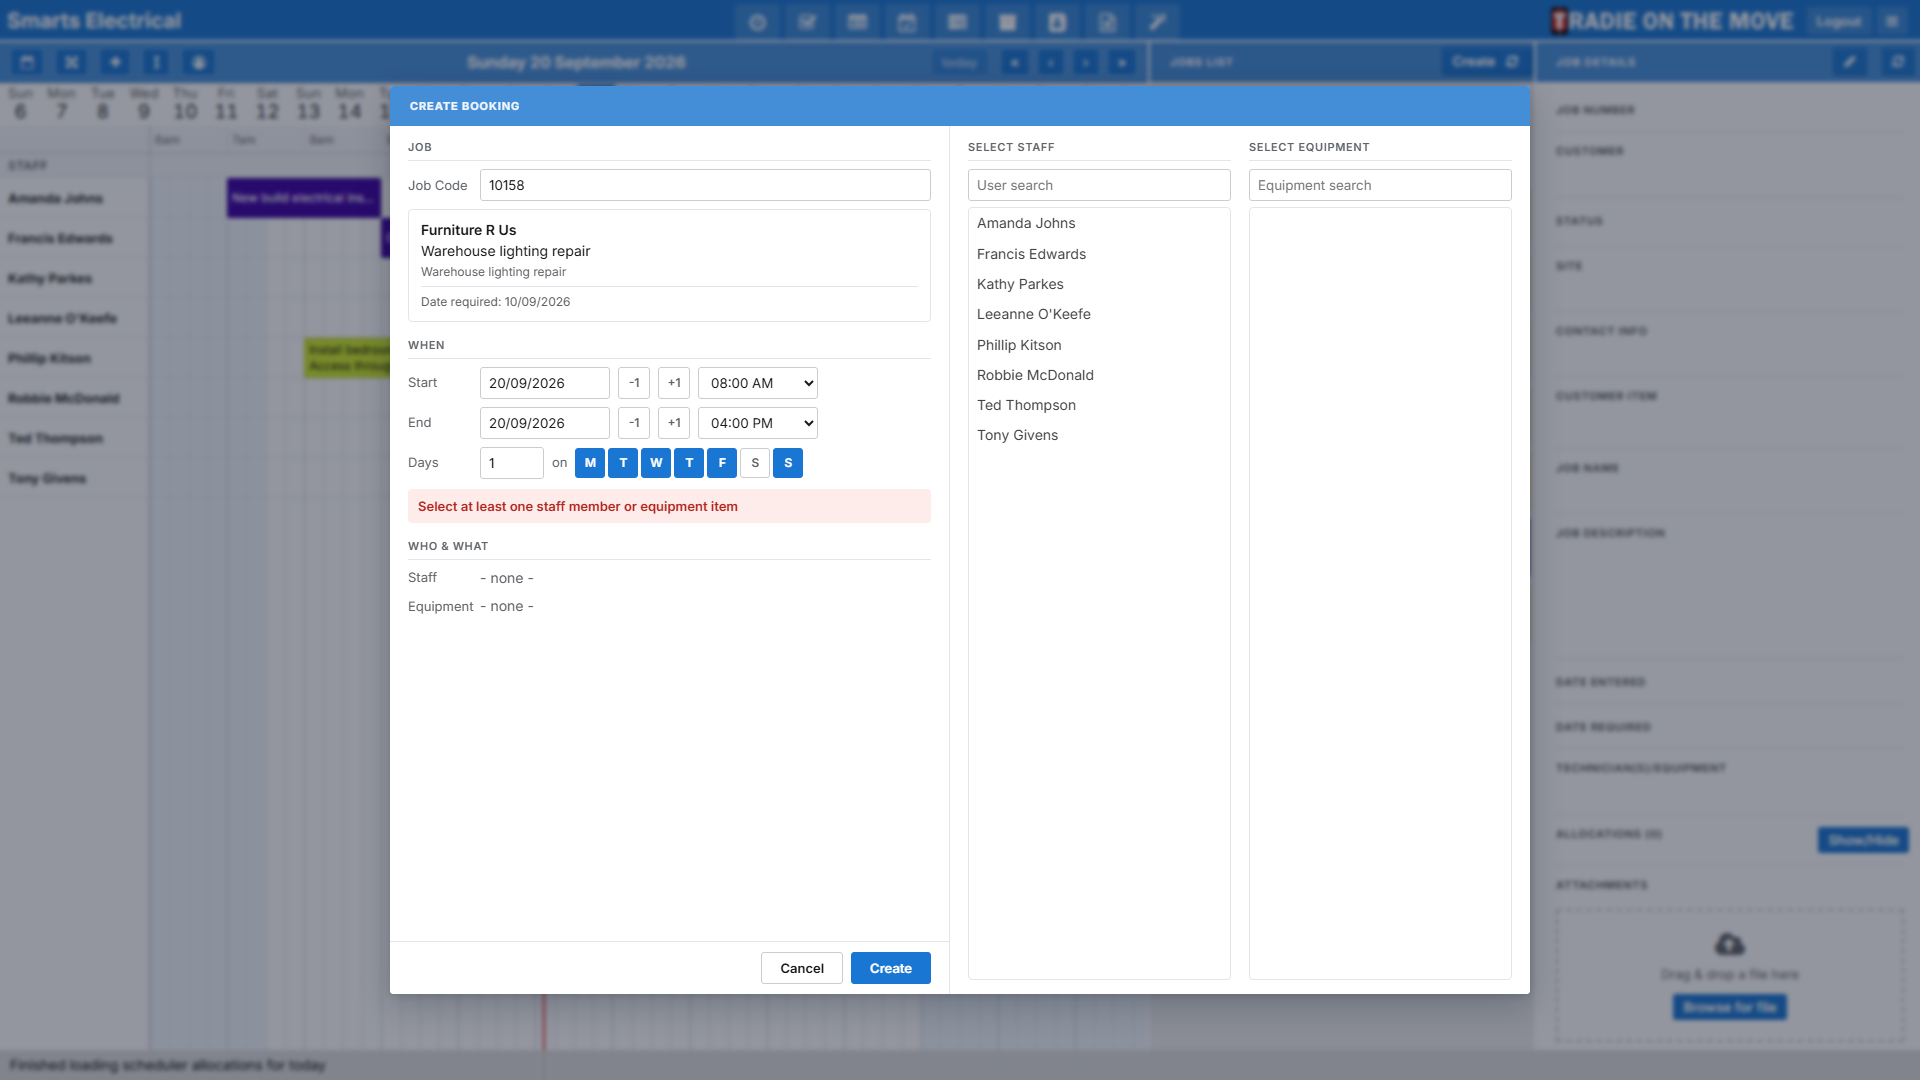Image resolution: width=1920 pixels, height=1080 pixels.
Task: Go to next day with third arrow
Action: click(1086, 62)
